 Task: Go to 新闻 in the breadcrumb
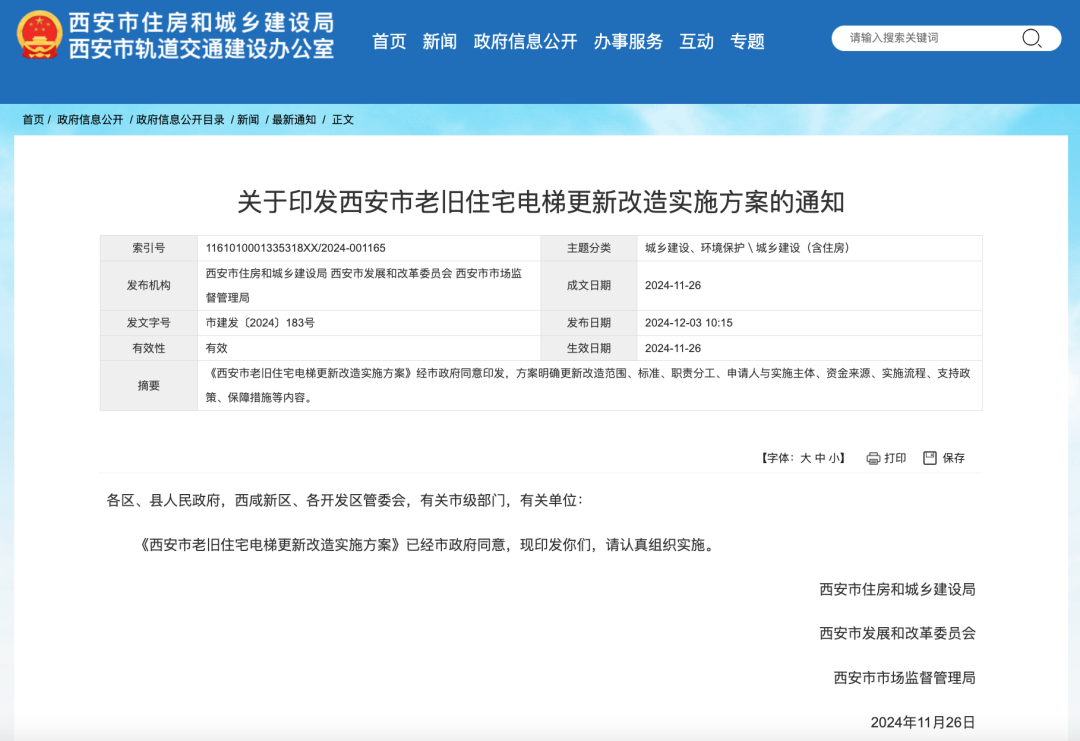[248, 120]
